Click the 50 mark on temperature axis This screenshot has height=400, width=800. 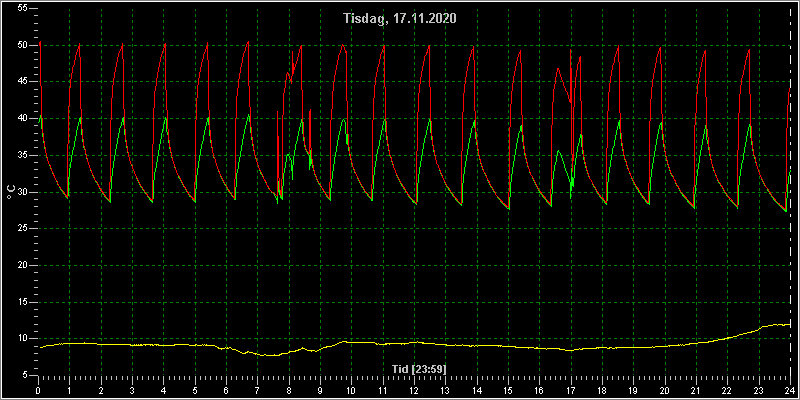pos(21,45)
